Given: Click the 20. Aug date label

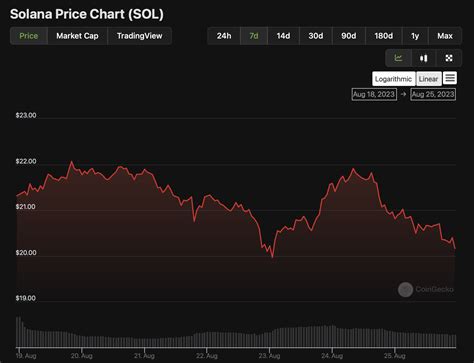Looking at the screenshot, I should 82,356.
